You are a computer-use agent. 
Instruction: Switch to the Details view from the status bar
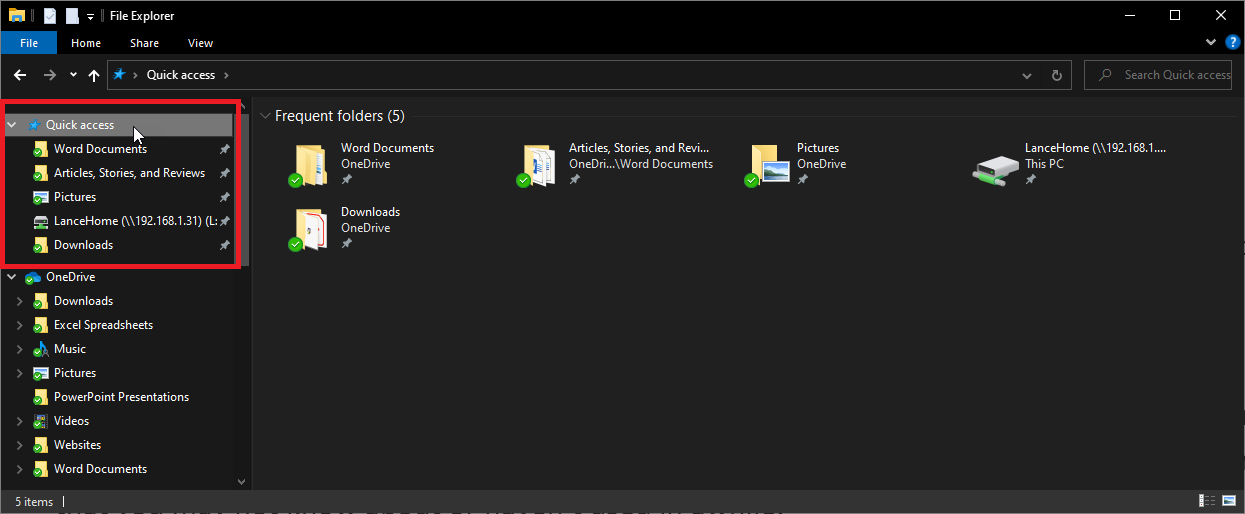[x=1206, y=501]
